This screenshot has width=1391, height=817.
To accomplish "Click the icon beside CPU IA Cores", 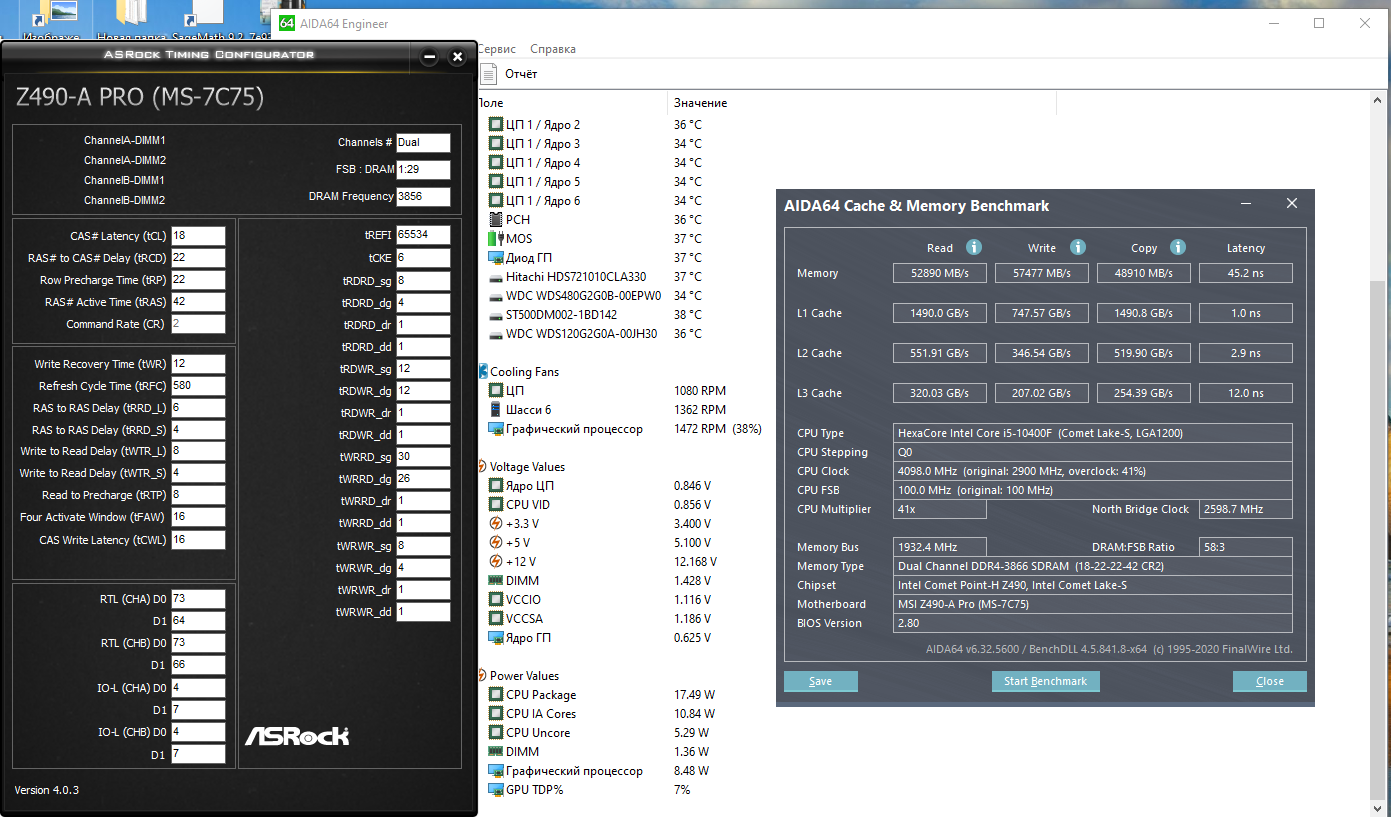I will click(496, 714).
